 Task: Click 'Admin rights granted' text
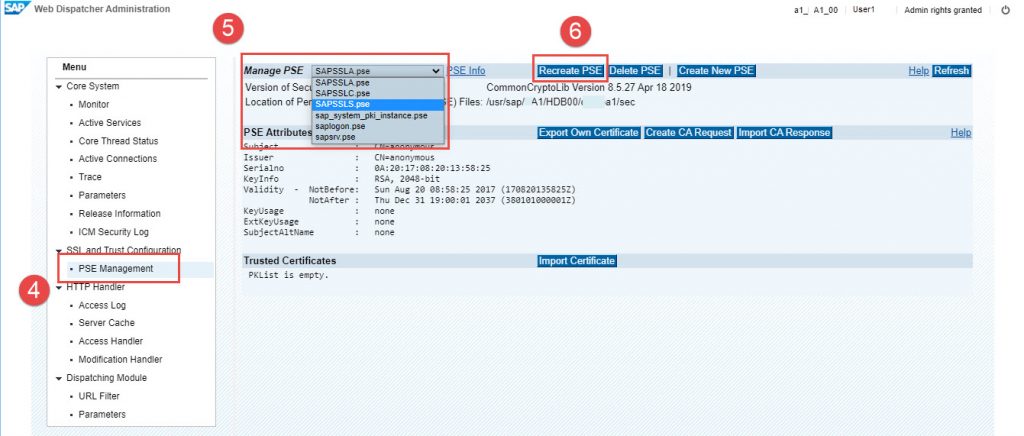pyautogui.click(x=942, y=10)
